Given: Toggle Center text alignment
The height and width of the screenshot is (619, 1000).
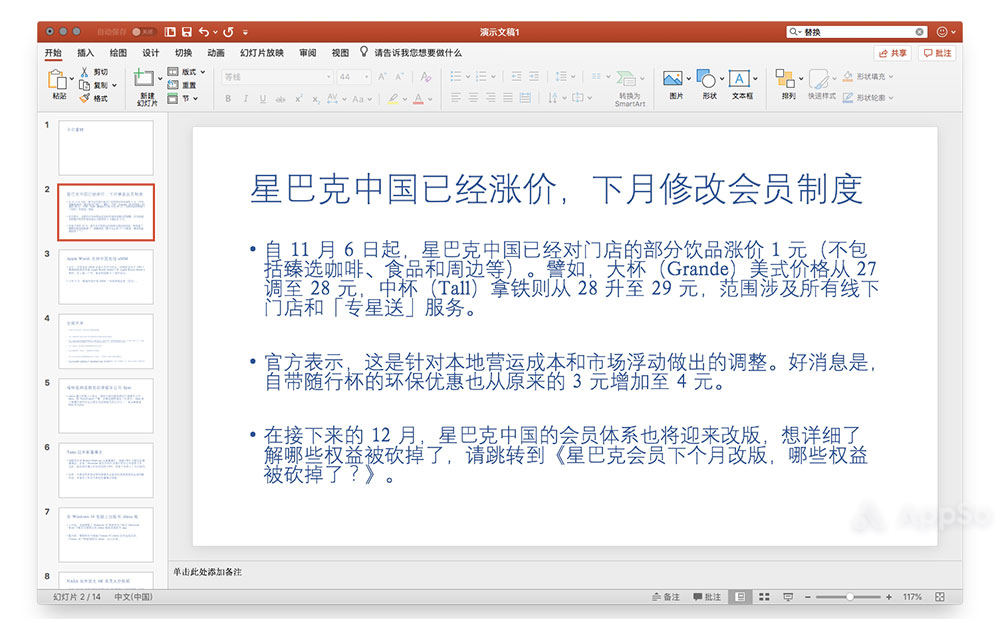Looking at the screenshot, I should point(473,98).
